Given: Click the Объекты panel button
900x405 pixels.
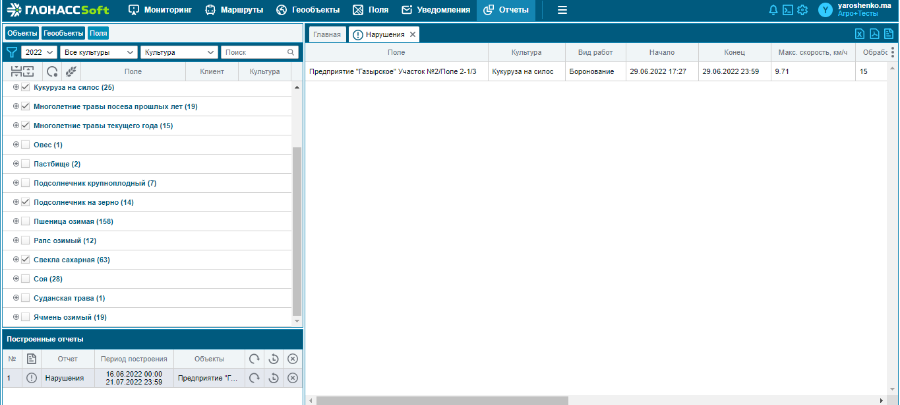Looking at the screenshot, I should [x=21, y=33].
